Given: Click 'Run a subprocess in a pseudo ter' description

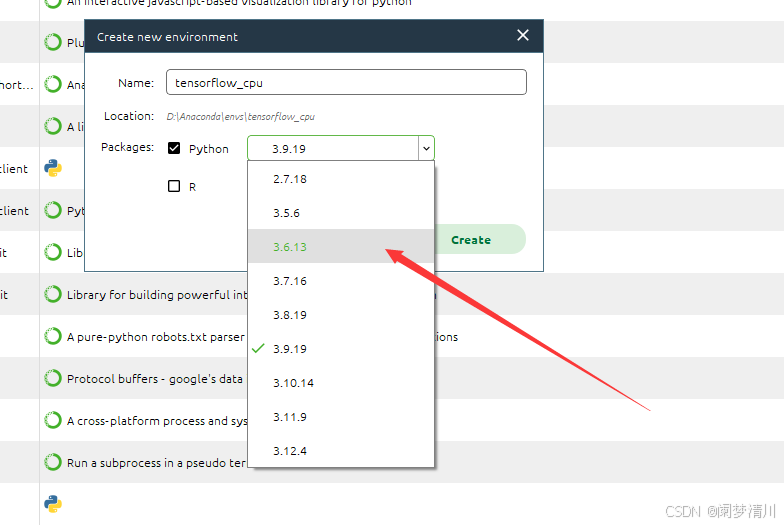Looking at the screenshot, I should pyautogui.click(x=156, y=463).
